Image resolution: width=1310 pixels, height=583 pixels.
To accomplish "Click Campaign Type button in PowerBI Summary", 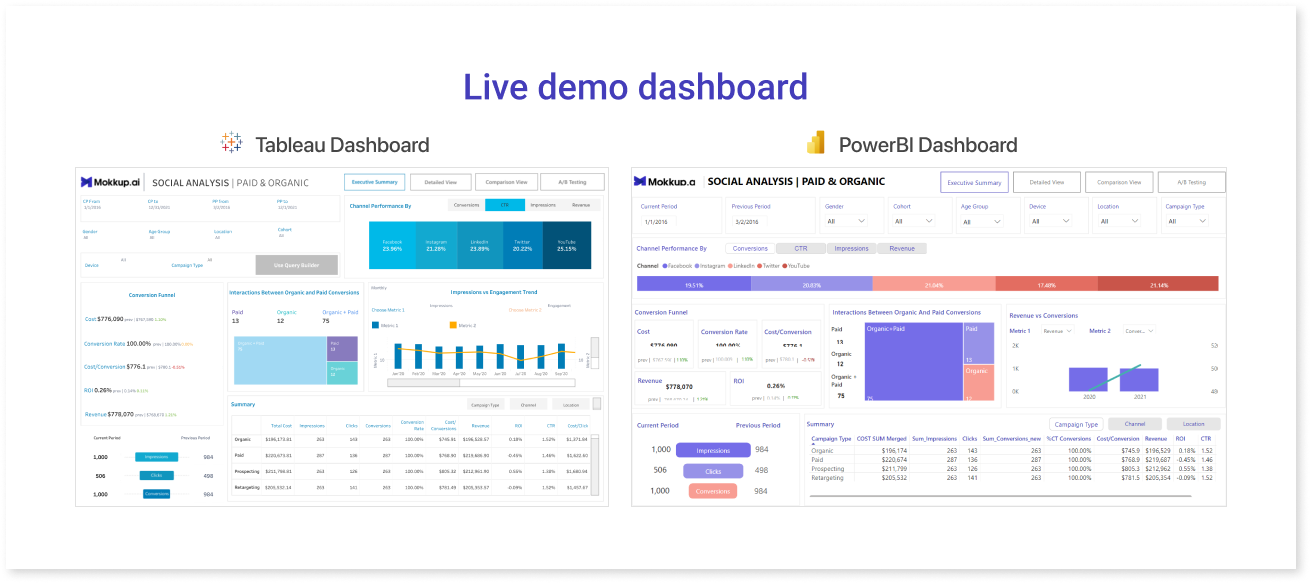I will [1076, 424].
